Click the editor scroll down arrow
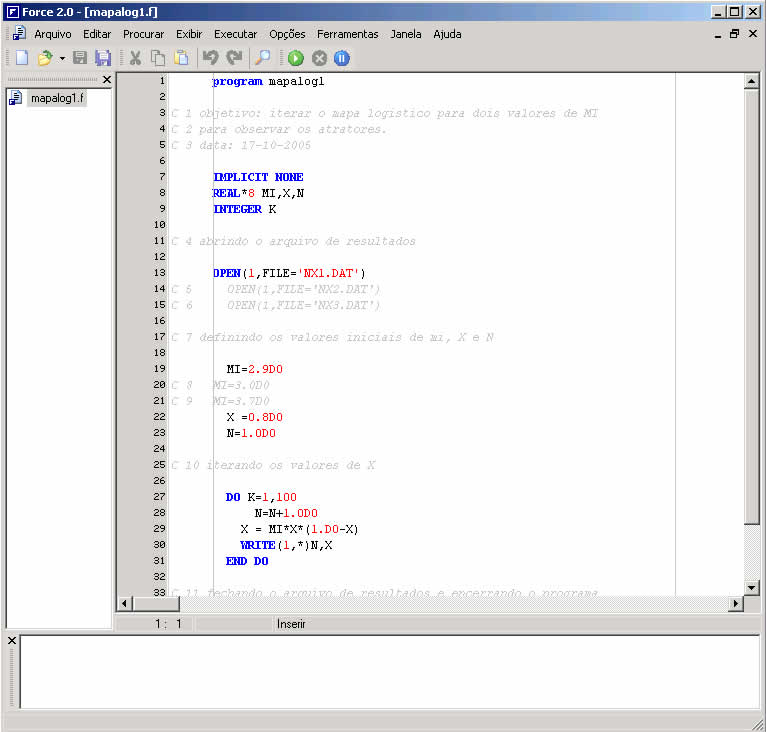The width and height of the screenshot is (766, 732). pyautogui.click(x=751, y=588)
